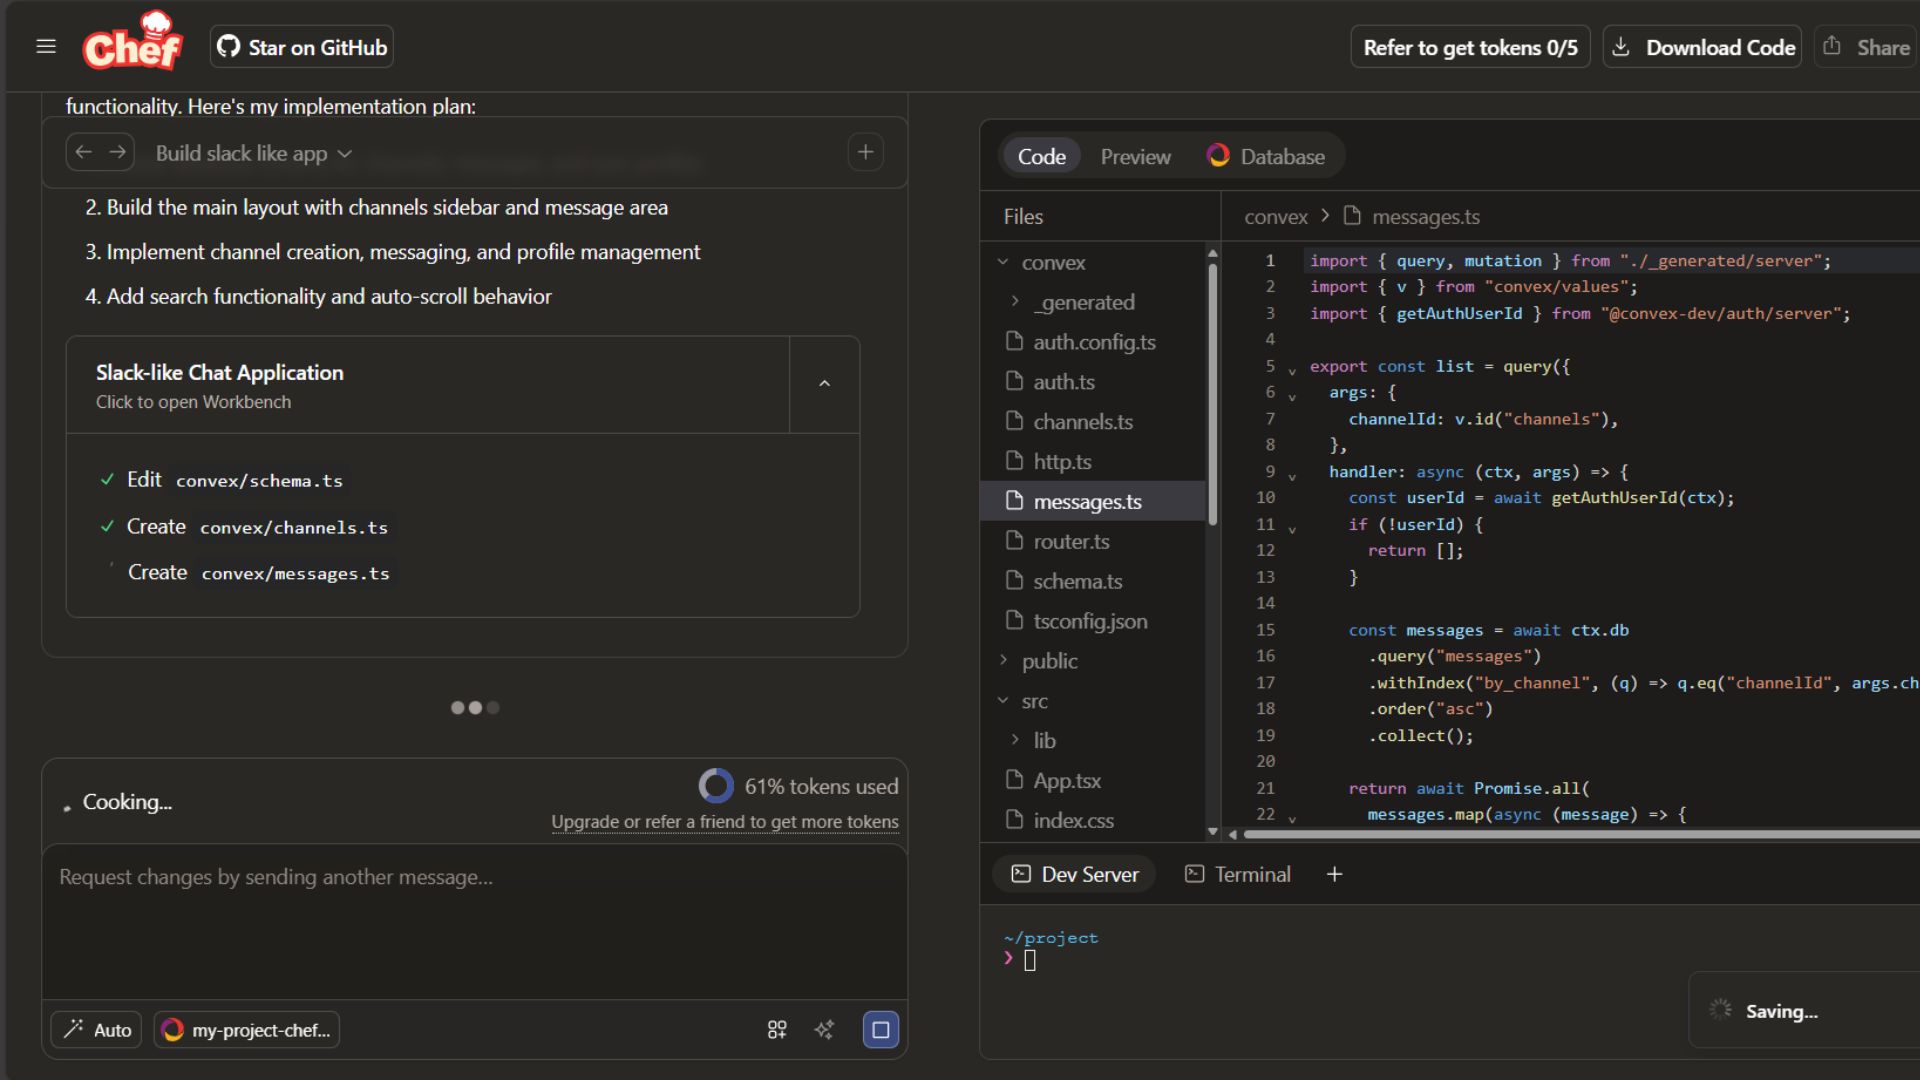Start a new chat with plus button
The image size is (1920, 1080).
(865, 153)
